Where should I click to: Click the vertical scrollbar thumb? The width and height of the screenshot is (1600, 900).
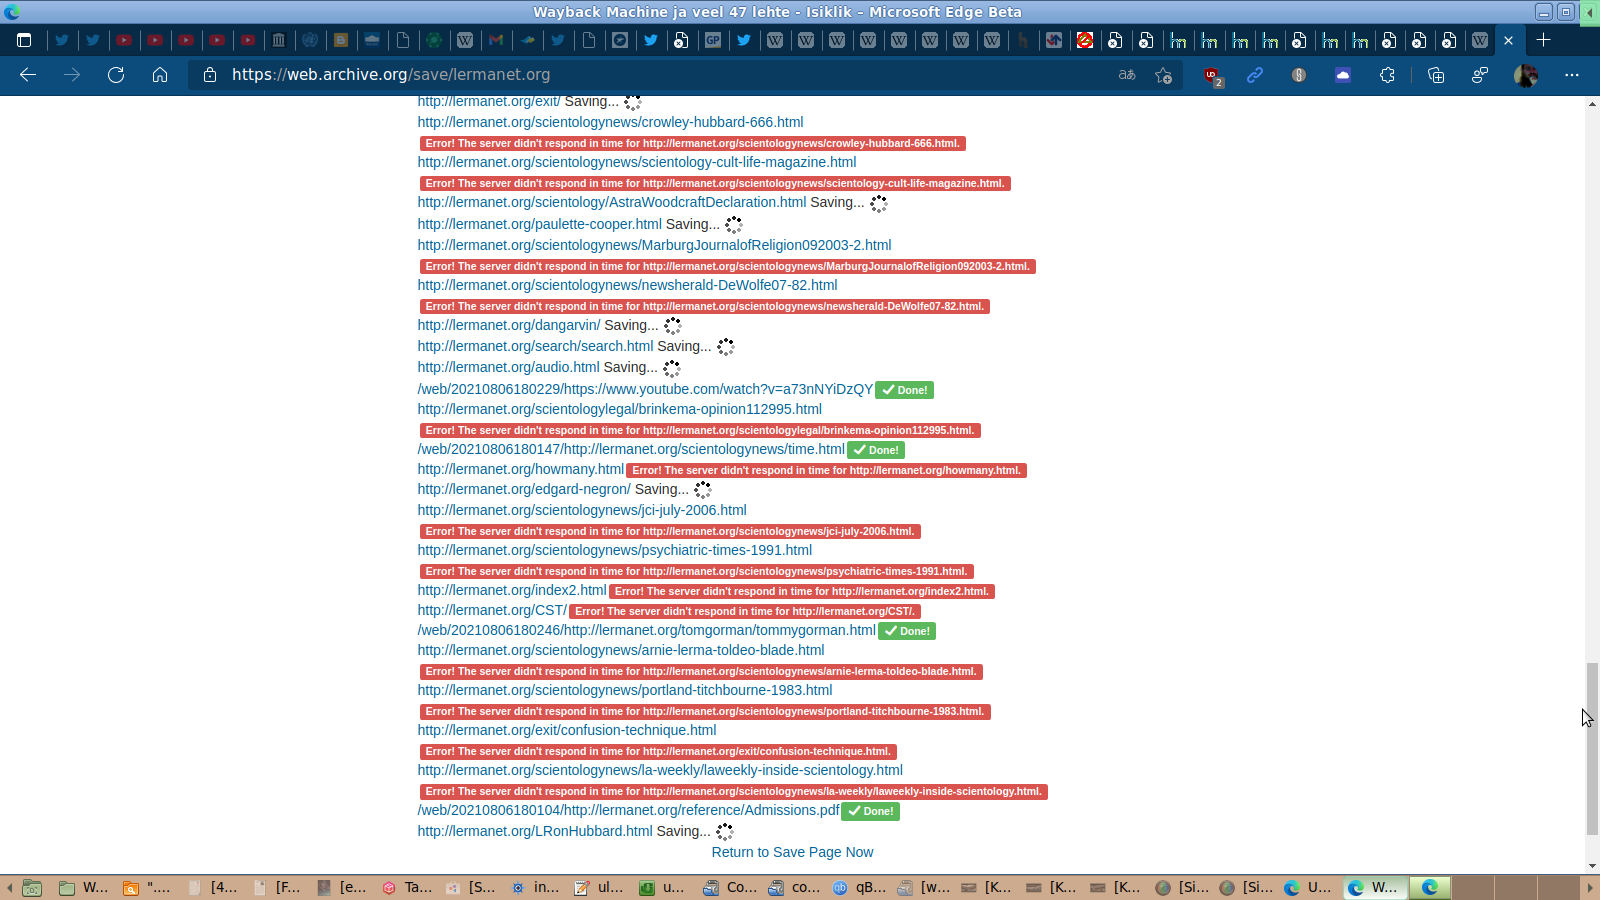pos(1592,748)
